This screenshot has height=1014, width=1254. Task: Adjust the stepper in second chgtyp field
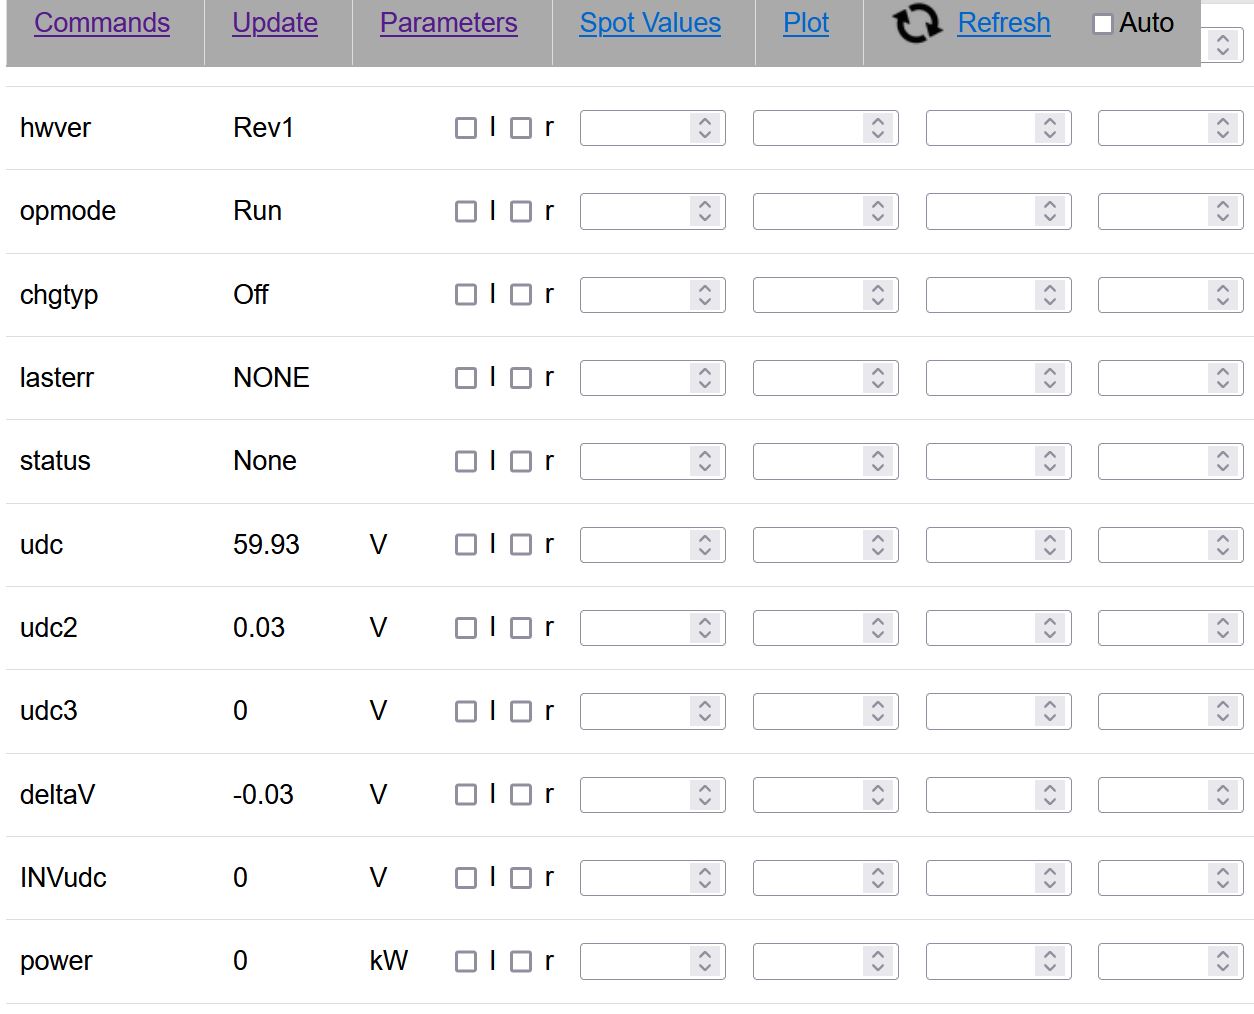coord(878,295)
